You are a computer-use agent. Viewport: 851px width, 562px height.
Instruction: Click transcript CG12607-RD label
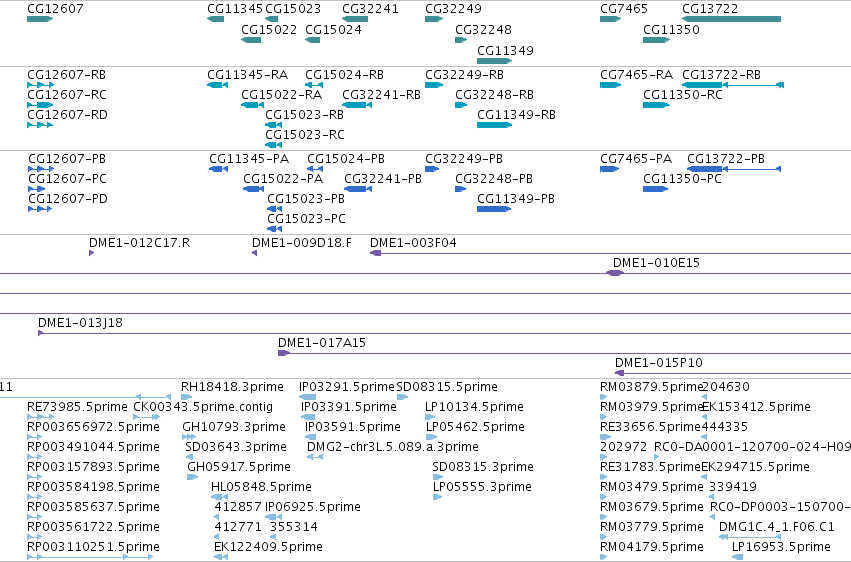pos(67,114)
